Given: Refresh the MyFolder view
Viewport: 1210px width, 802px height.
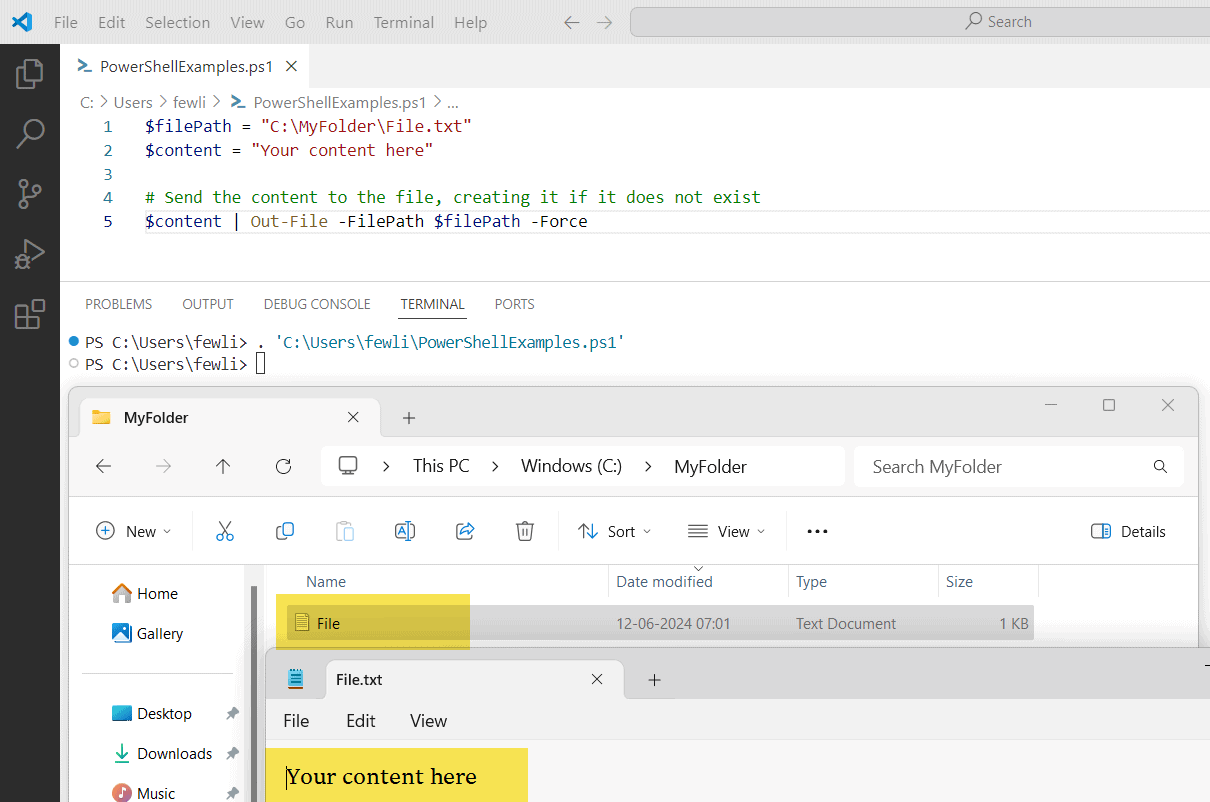Looking at the screenshot, I should click(x=283, y=466).
